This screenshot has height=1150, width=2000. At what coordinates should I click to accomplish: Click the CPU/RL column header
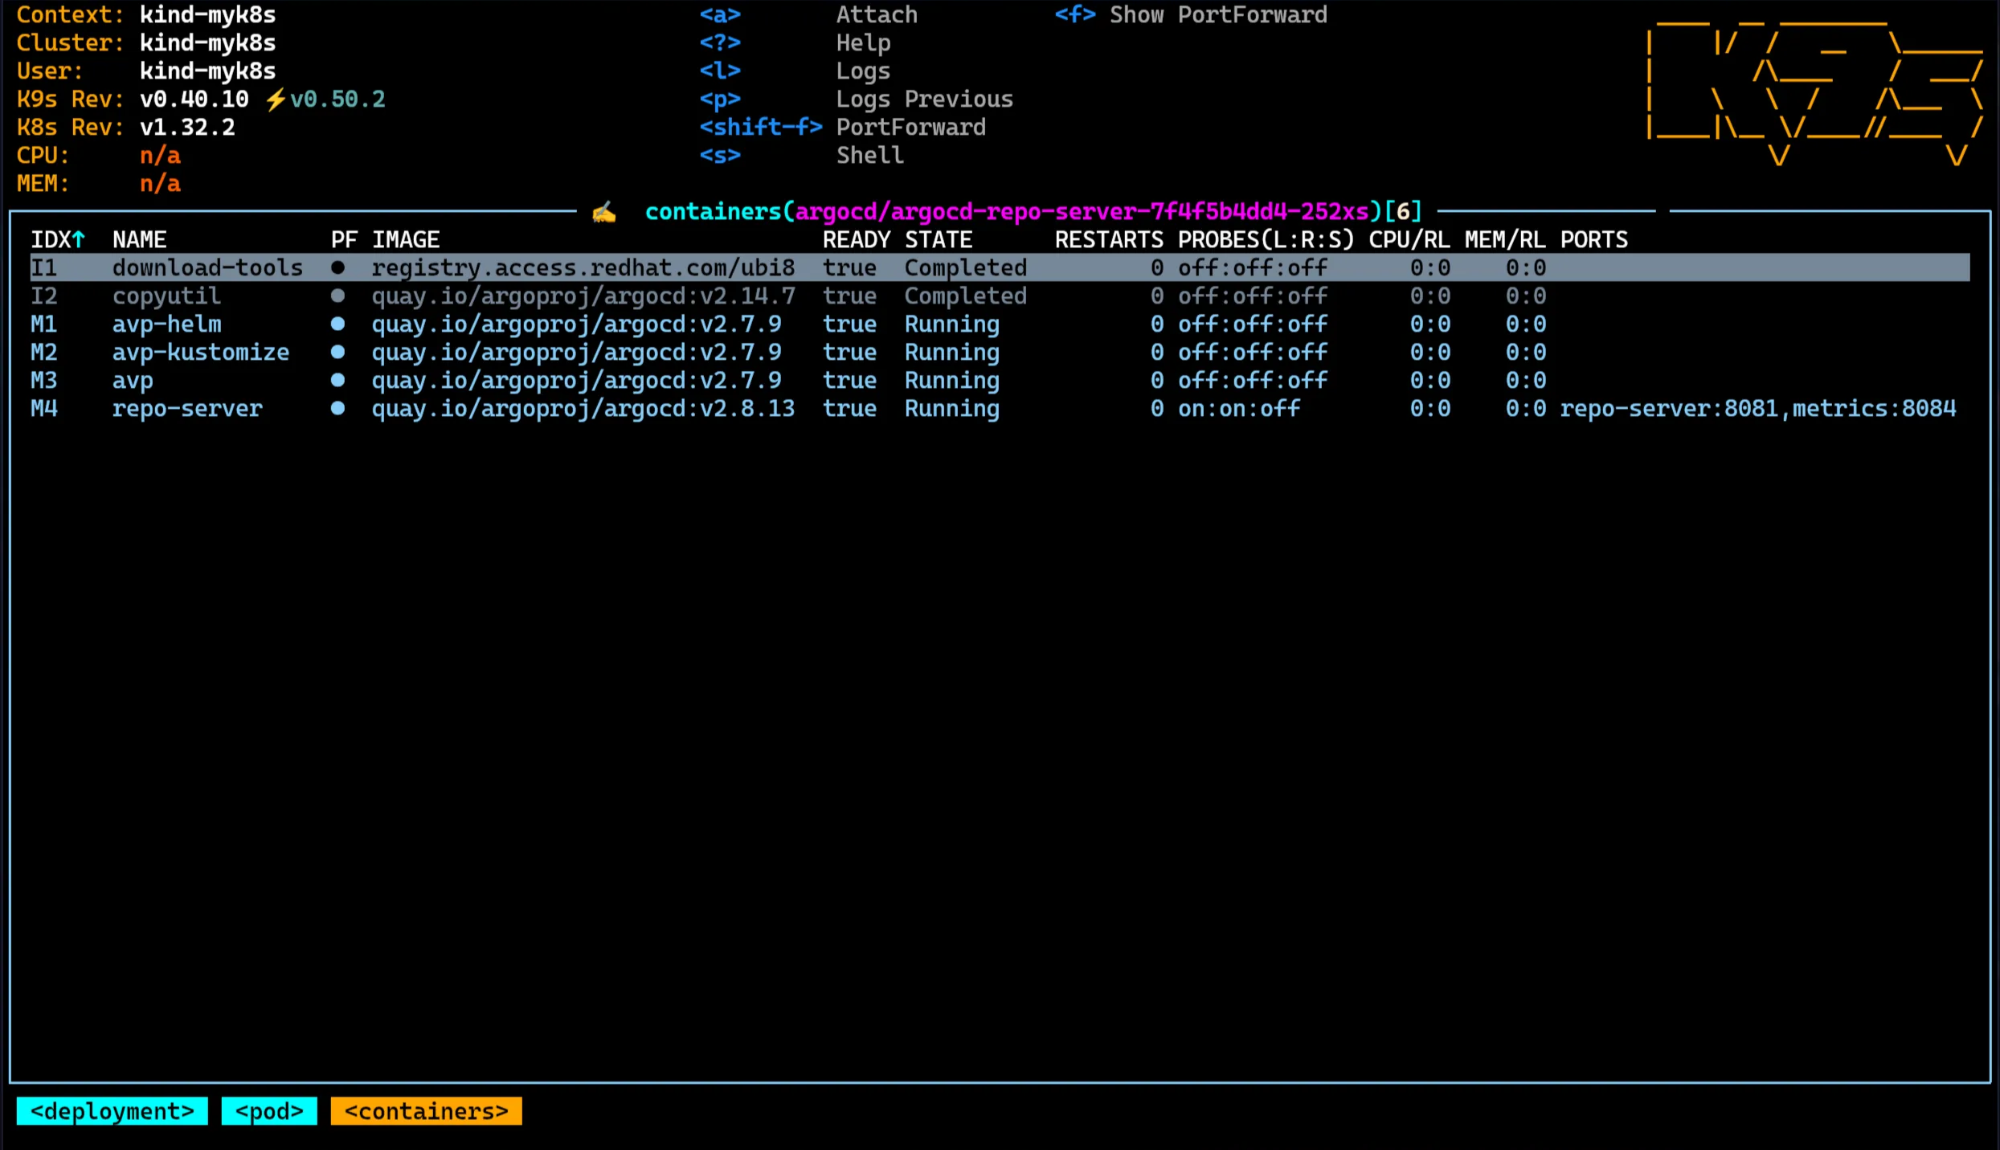point(1409,240)
